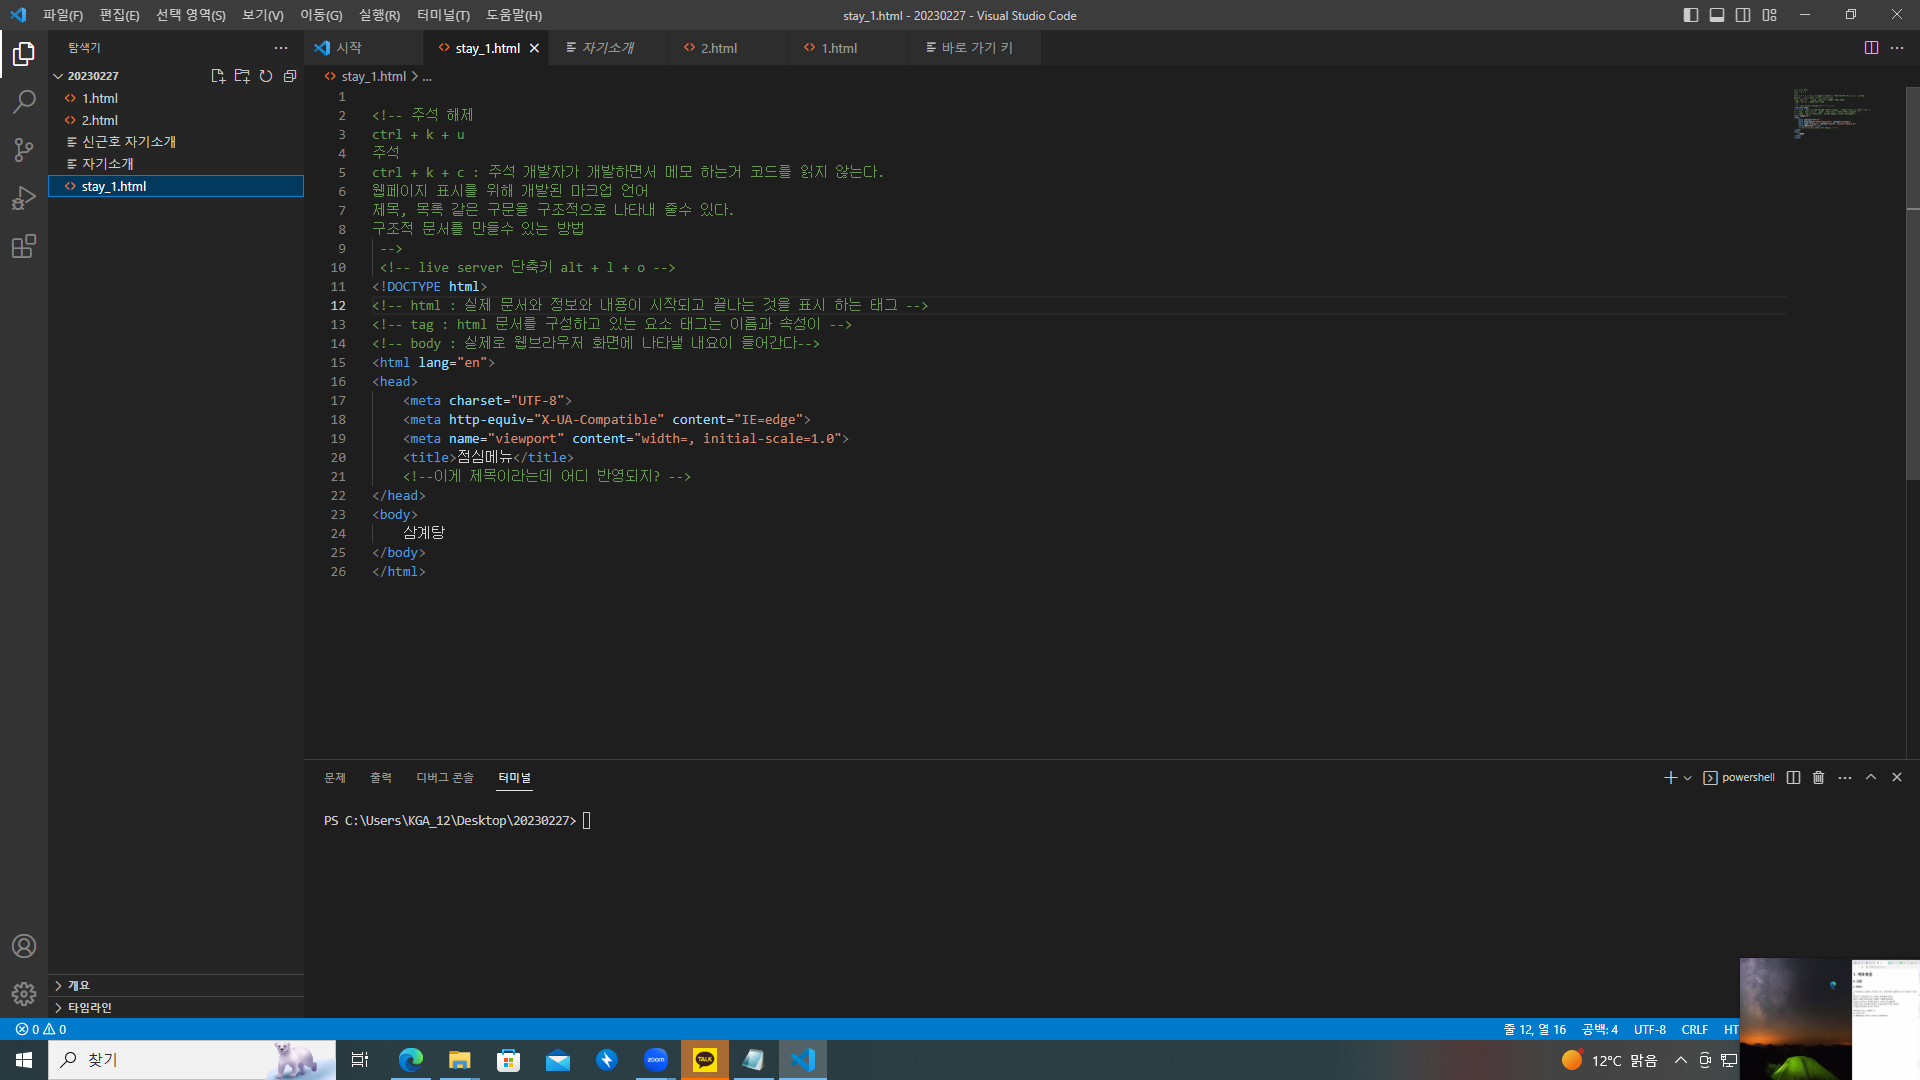The width and height of the screenshot is (1920, 1080).
Task: Open Run and Debug view
Action: point(24,198)
